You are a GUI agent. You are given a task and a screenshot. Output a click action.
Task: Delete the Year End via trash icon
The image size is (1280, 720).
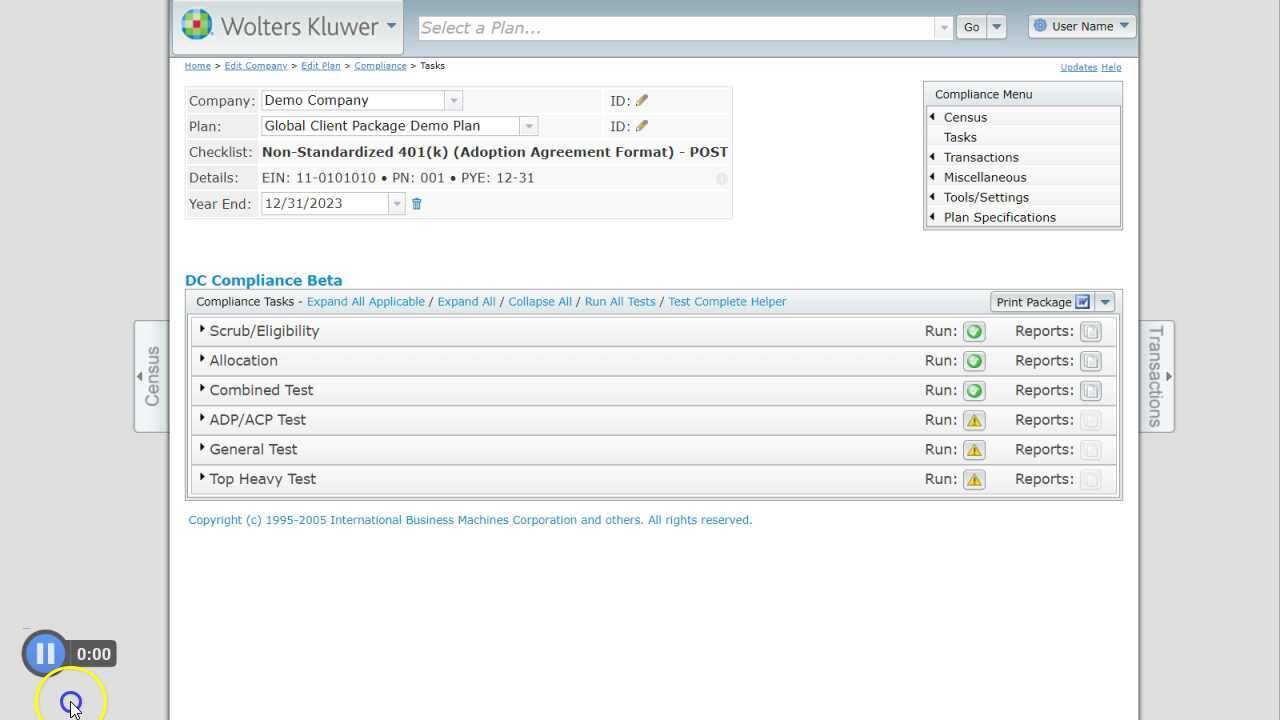[417, 204]
